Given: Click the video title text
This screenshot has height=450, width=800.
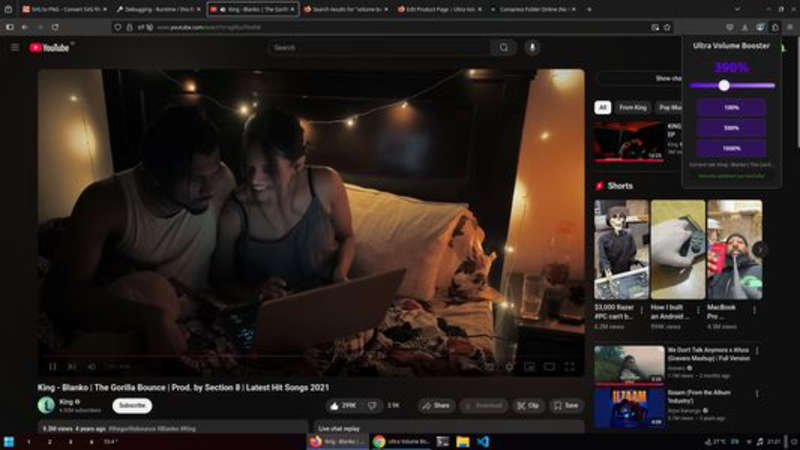Looking at the screenshot, I should point(183,388).
